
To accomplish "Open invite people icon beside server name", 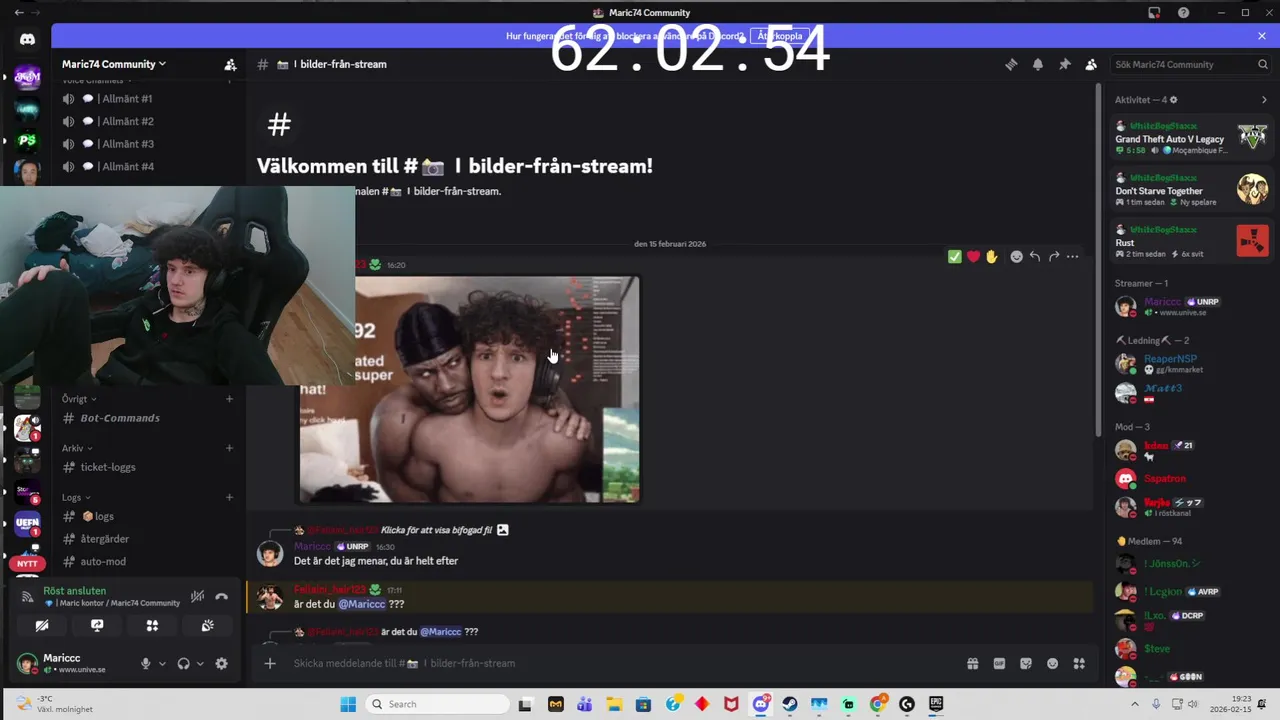I will 230,64.
